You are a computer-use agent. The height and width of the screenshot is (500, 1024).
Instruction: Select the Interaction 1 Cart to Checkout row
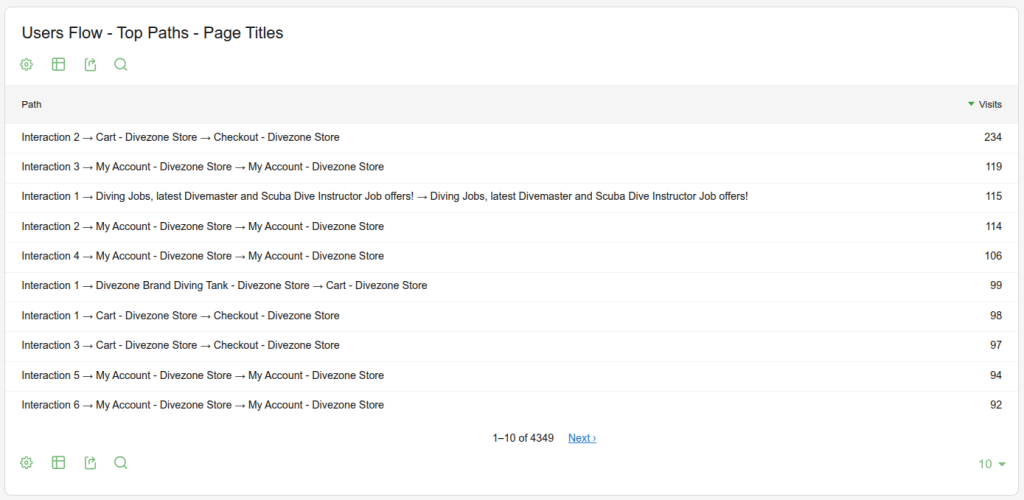coord(512,316)
